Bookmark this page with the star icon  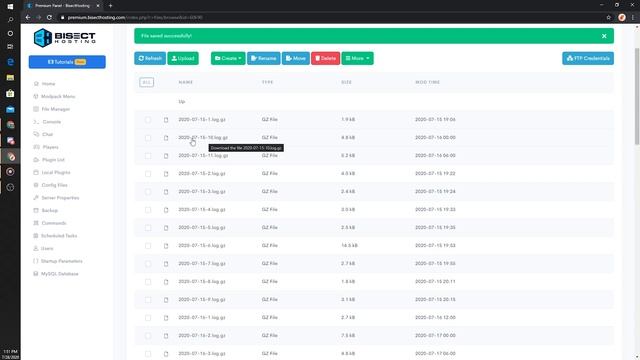(609, 18)
